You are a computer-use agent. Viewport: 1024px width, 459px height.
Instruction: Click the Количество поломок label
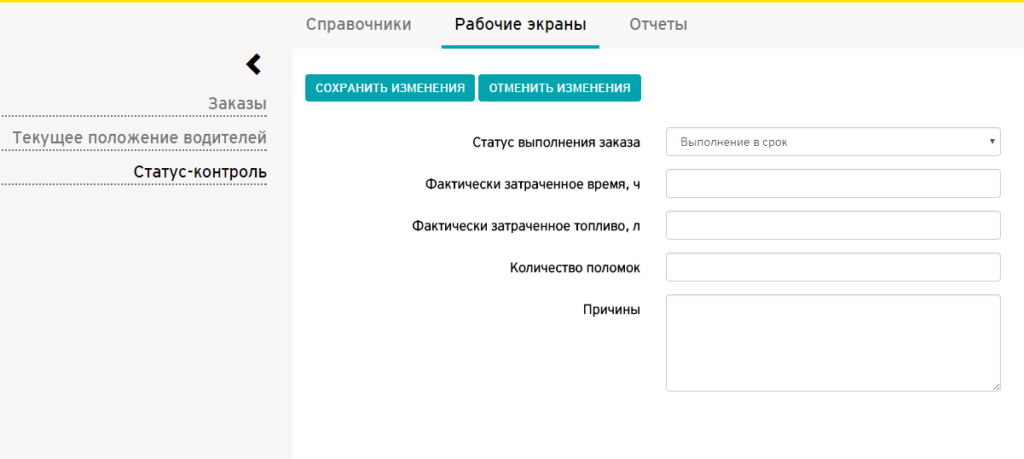point(575,268)
